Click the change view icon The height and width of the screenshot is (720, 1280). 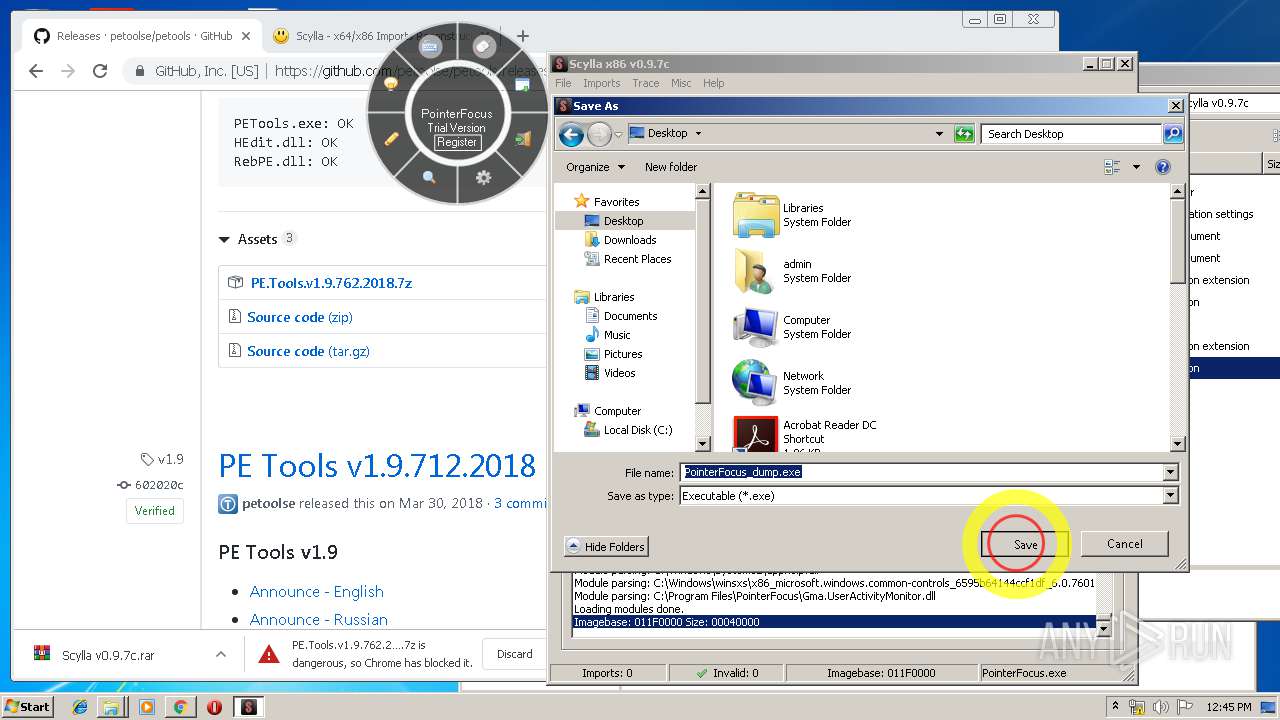click(1112, 167)
